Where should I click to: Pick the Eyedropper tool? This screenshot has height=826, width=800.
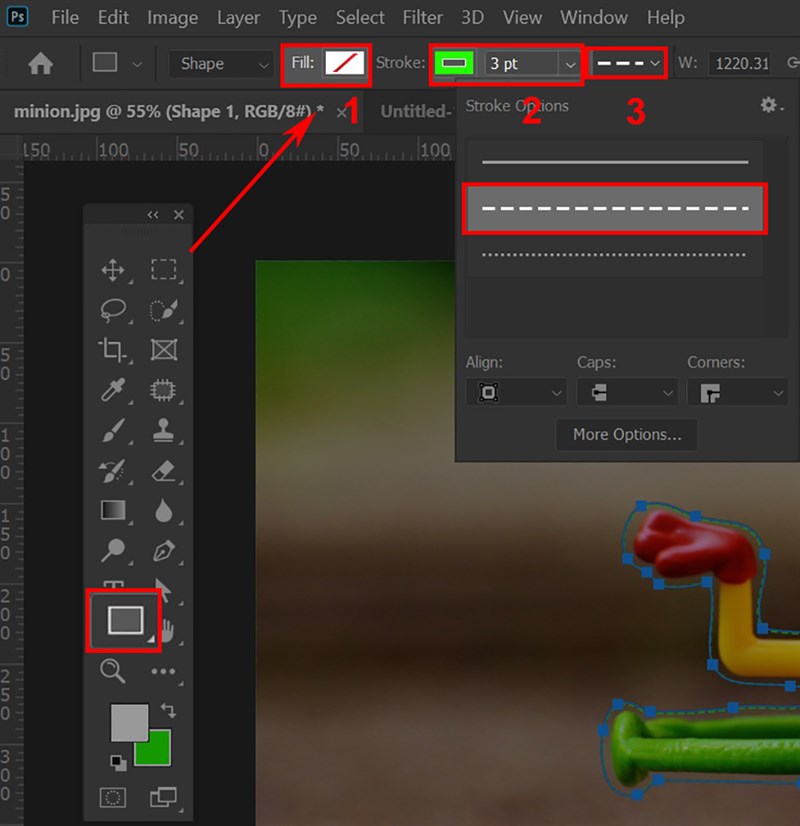113,390
